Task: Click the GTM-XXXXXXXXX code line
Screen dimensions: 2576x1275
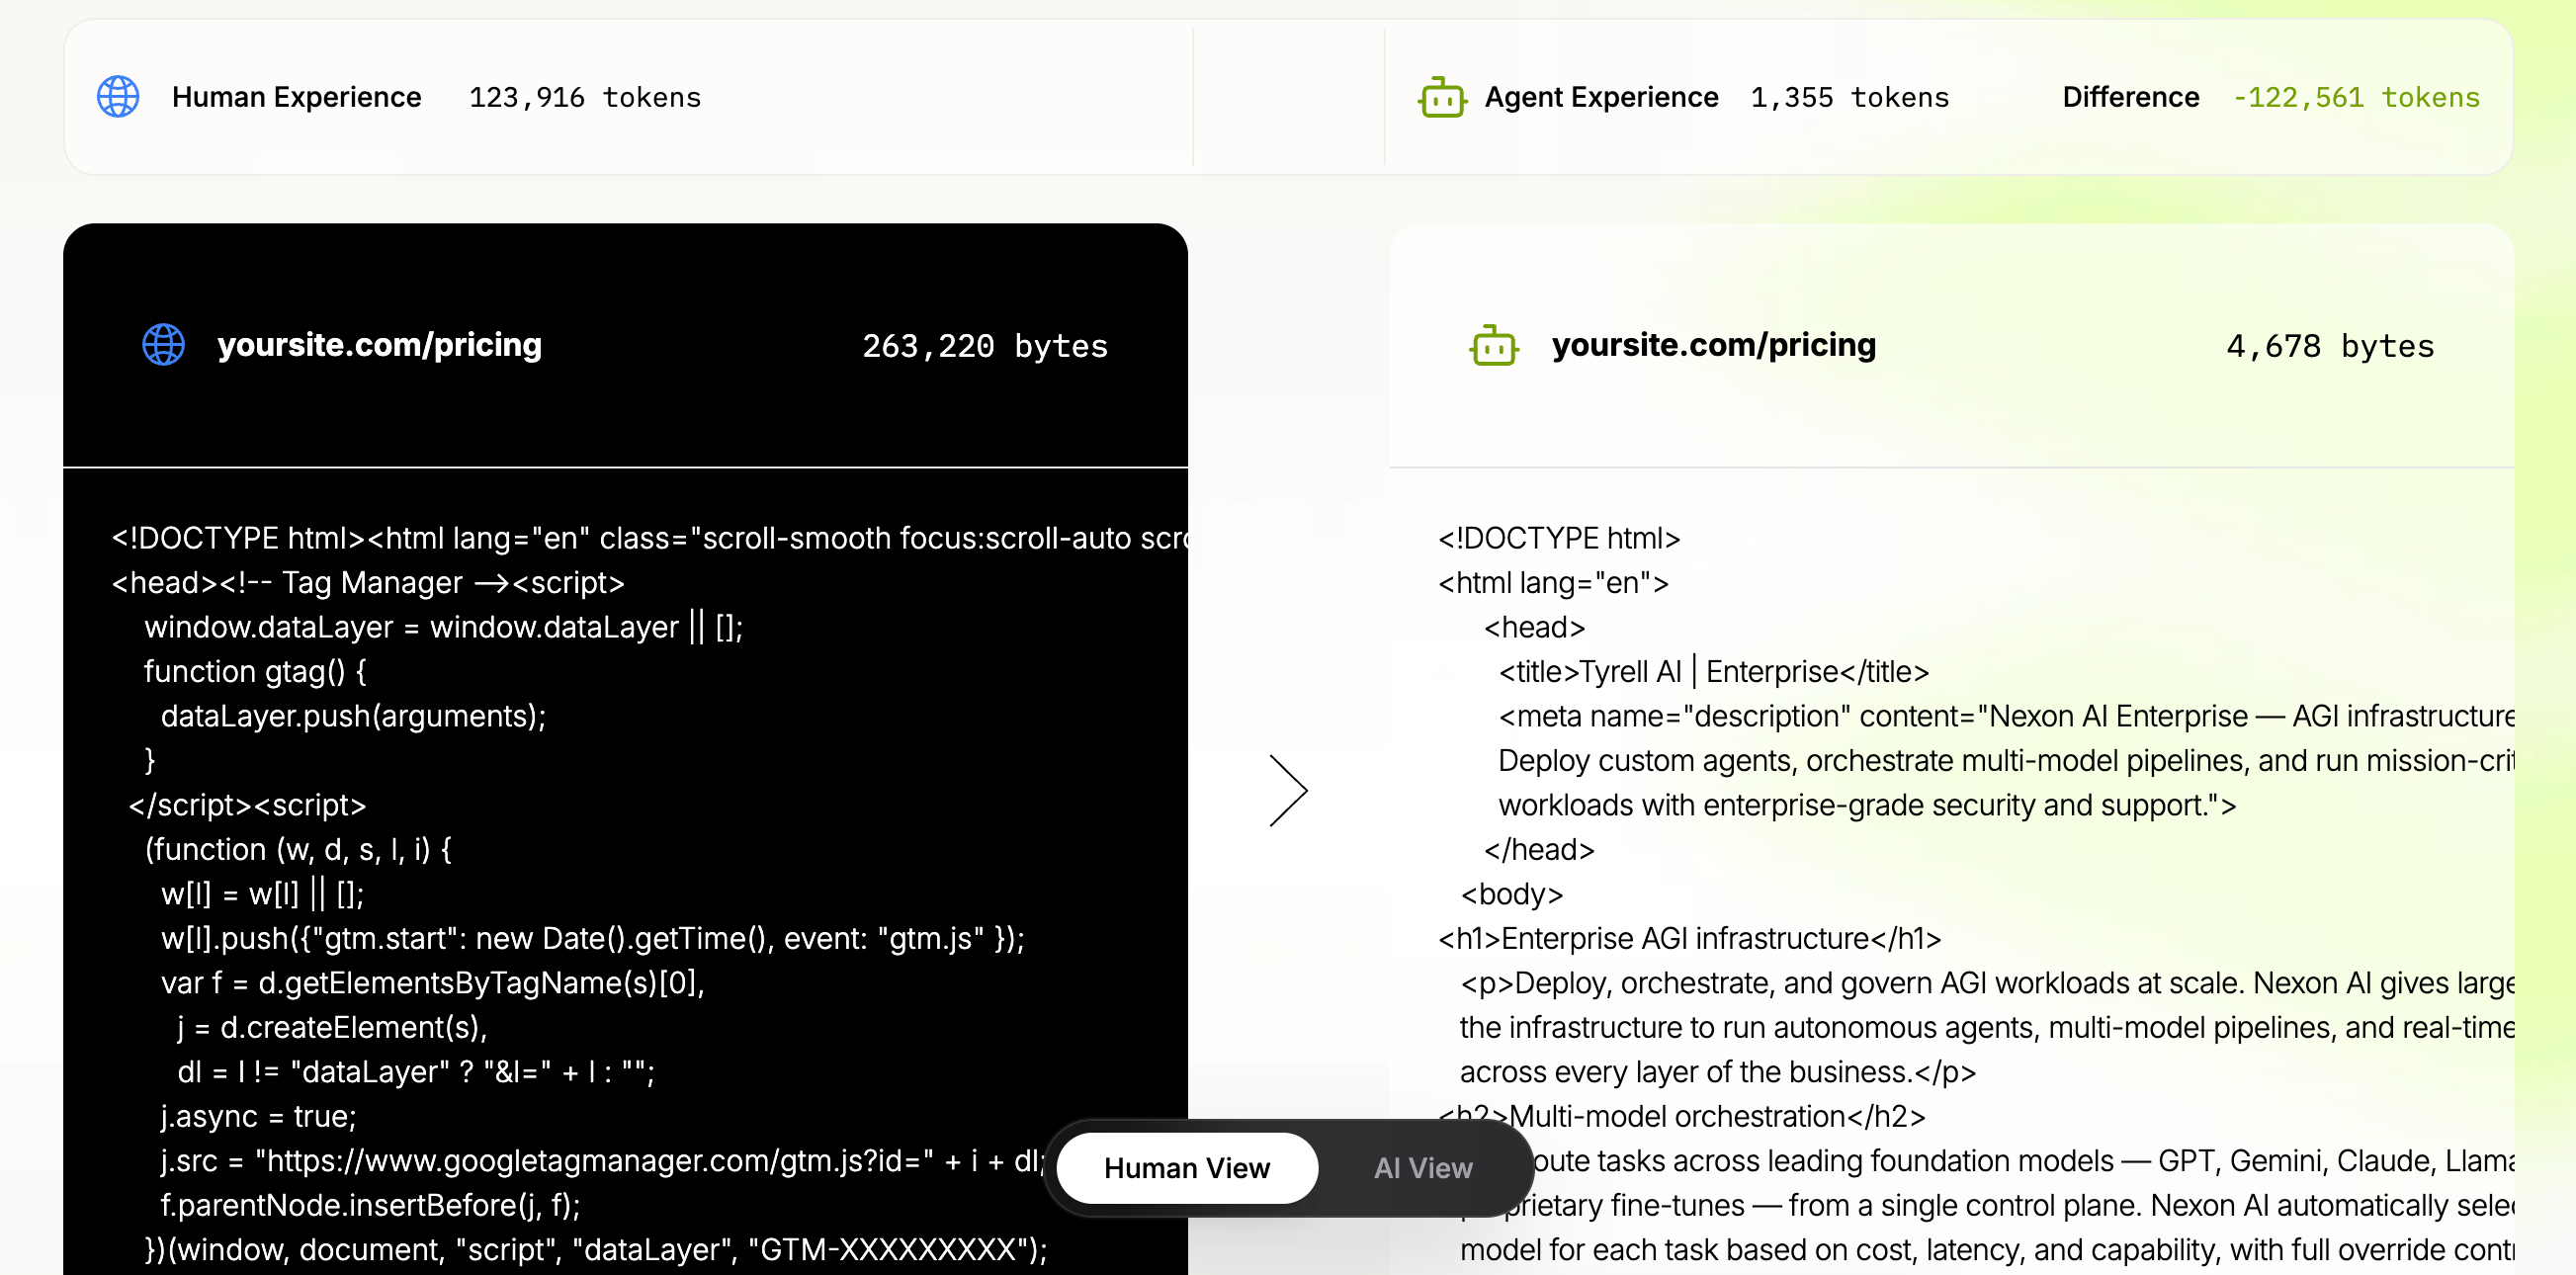Action: (596, 1250)
